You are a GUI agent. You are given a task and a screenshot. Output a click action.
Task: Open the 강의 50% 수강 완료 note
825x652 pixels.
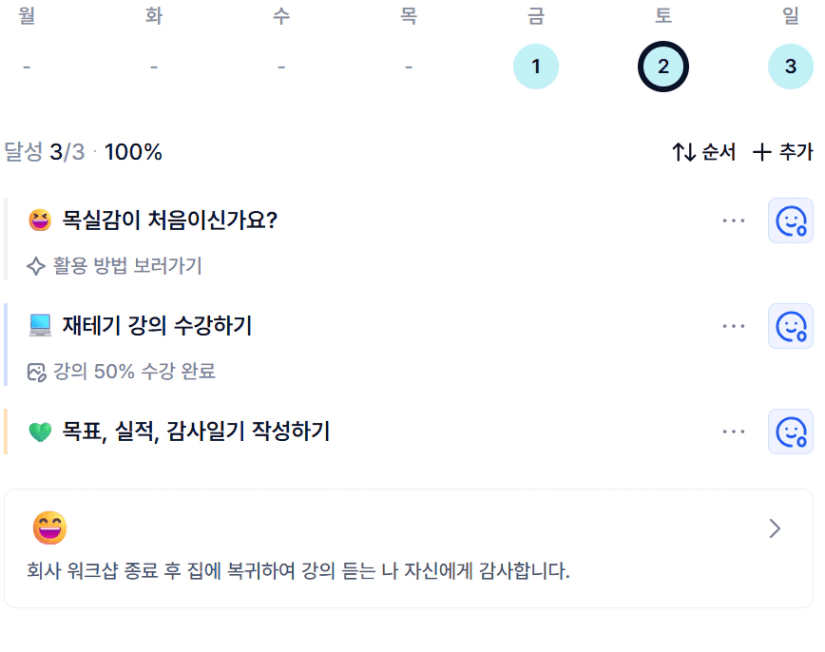pyautogui.click(x=134, y=372)
